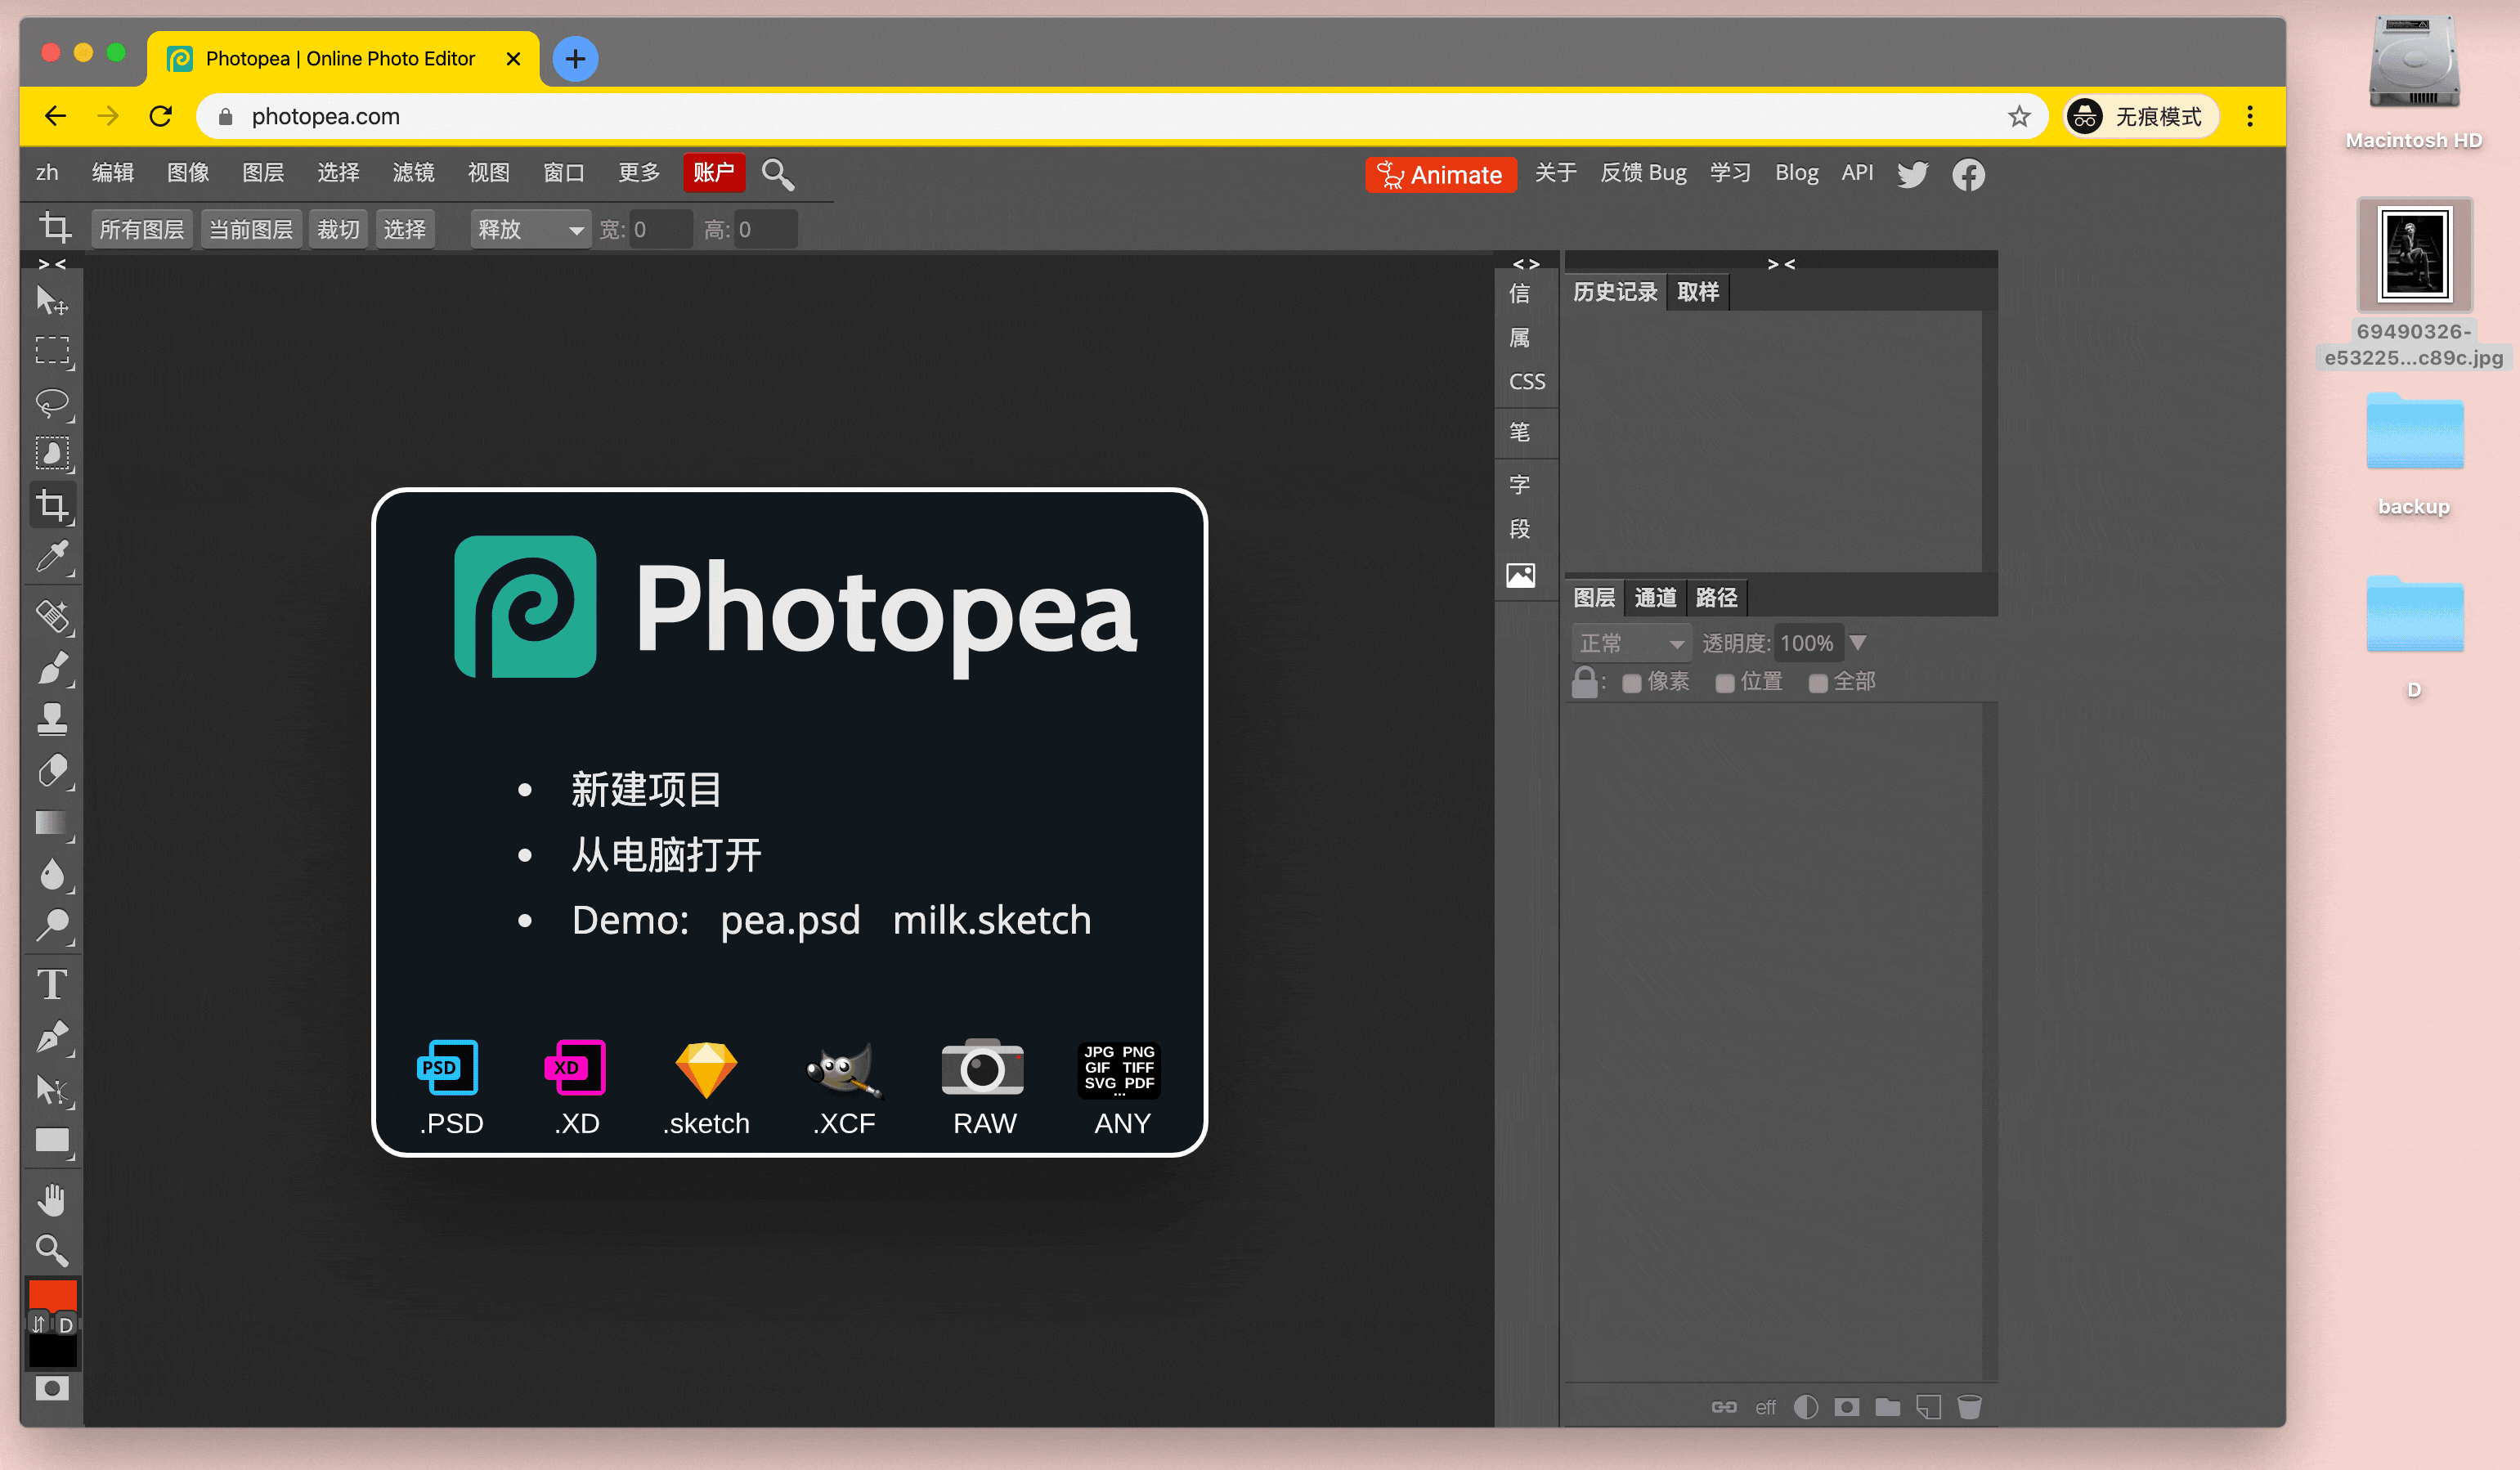The width and height of the screenshot is (2520, 1470).
Task: Select the Eyedropper tool
Action: pos(52,557)
